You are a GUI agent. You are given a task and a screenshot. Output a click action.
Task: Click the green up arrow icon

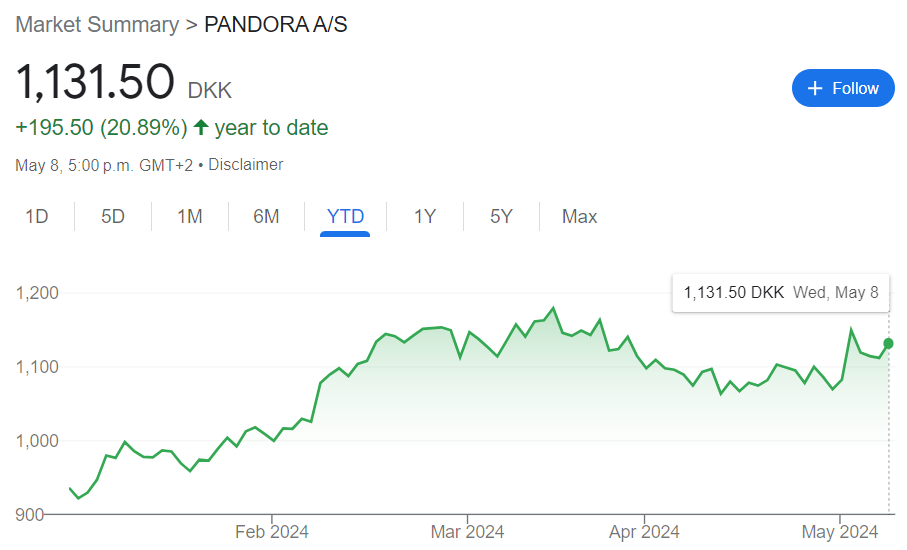coord(201,128)
